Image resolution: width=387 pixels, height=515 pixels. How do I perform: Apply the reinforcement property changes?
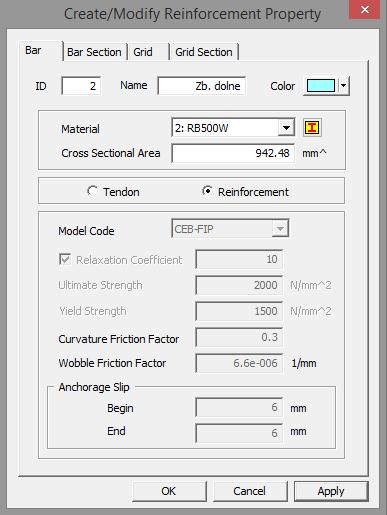pos(331,491)
